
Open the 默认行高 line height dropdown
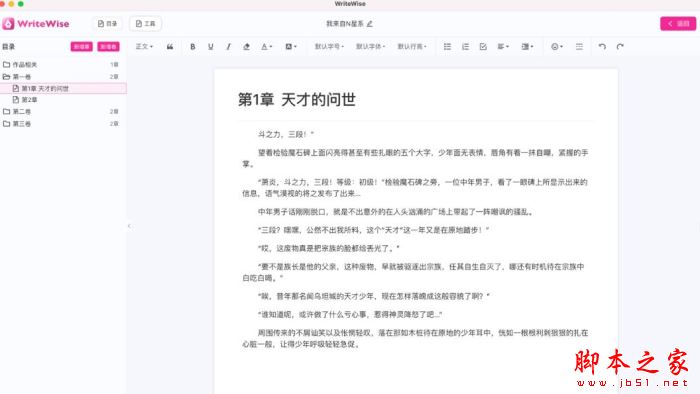412,46
